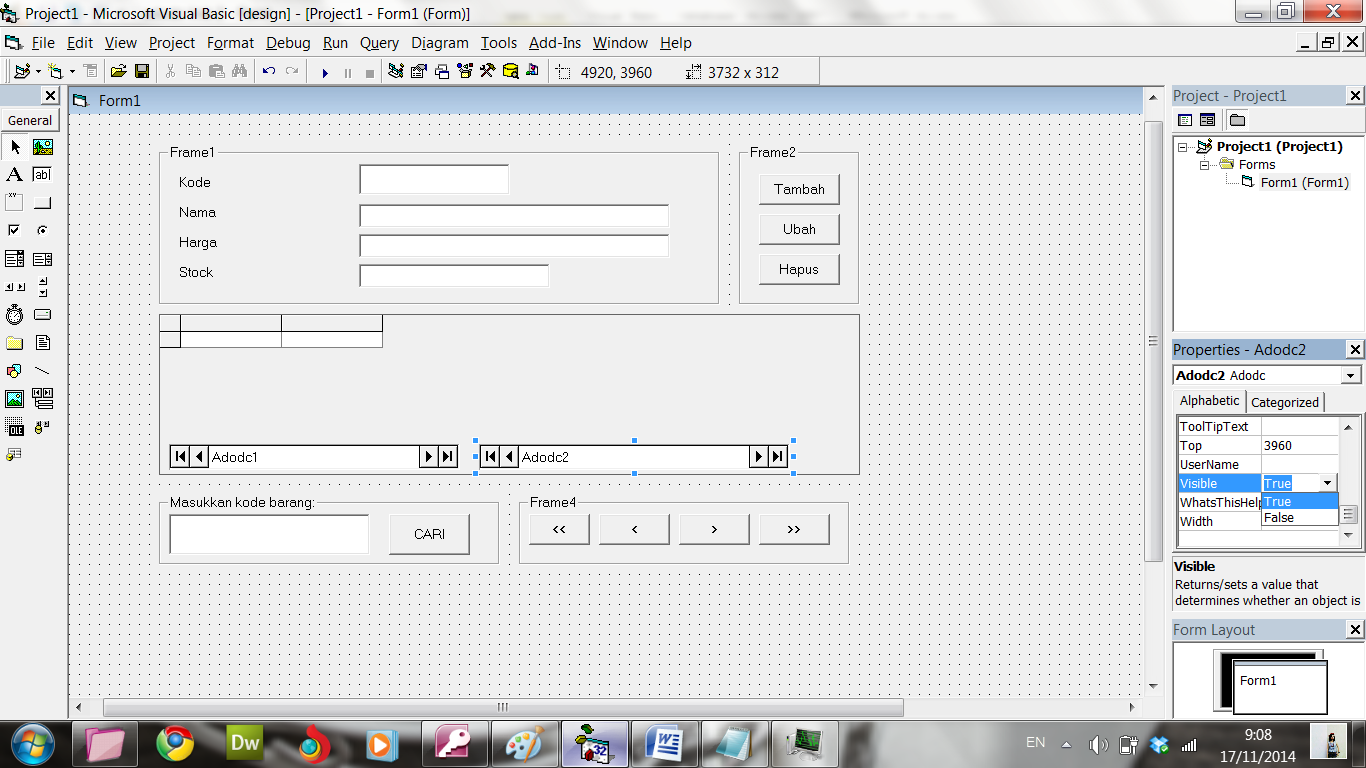Select the TextBox control in the toolbox
The width and height of the screenshot is (1366, 768).
tap(42, 174)
